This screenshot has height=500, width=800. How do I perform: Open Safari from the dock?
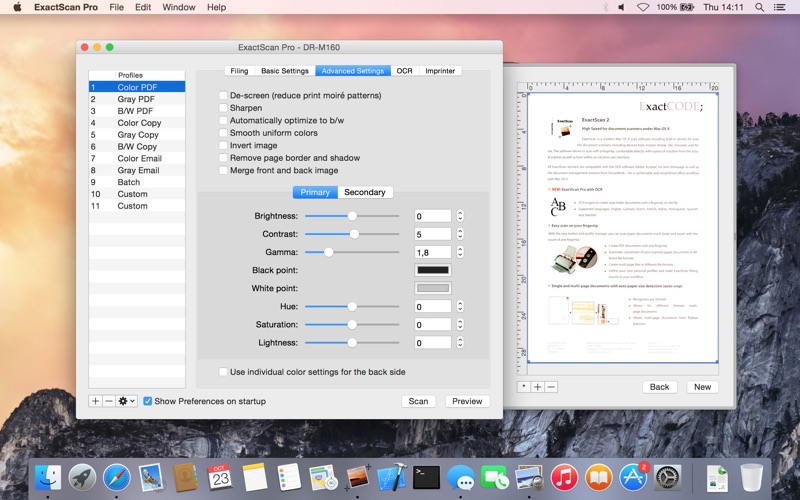tap(116, 476)
